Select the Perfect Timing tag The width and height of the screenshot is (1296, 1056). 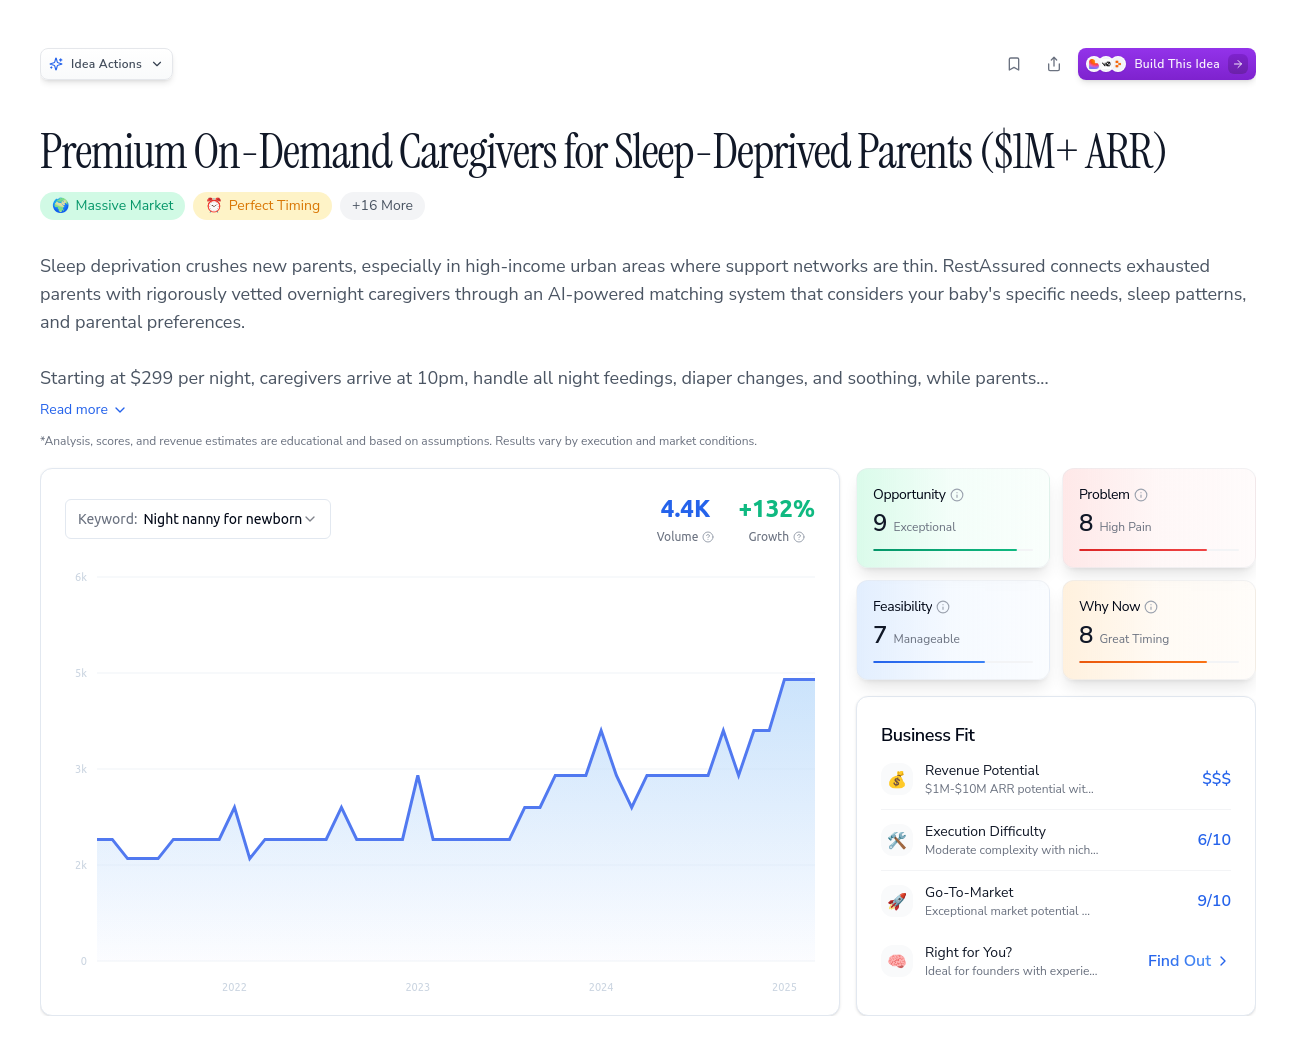(x=263, y=206)
